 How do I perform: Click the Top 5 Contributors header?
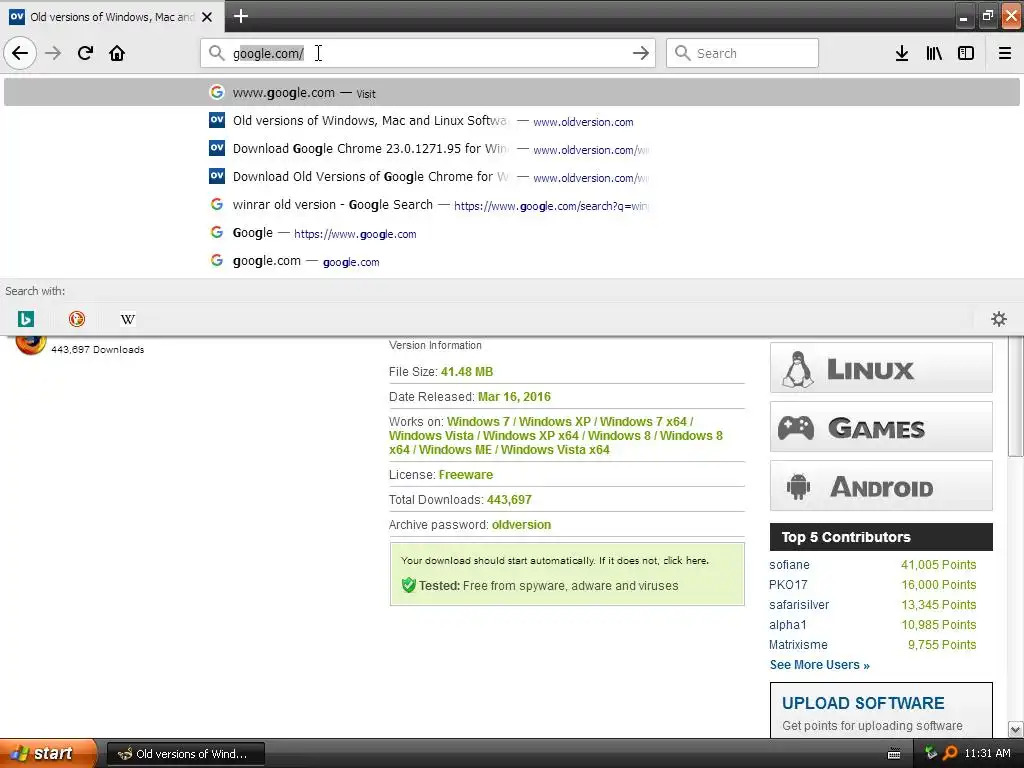tap(881, 537)
